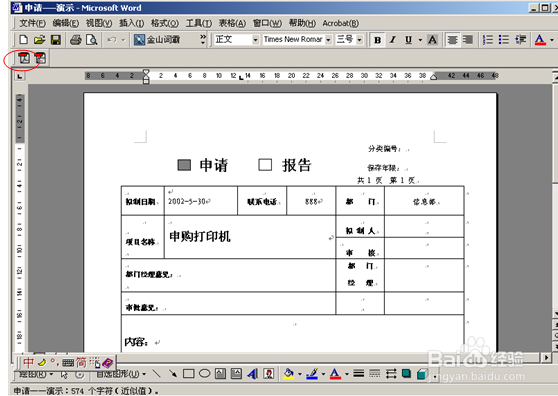Apply the line color brush
The height and width of the screenshot is (396, 558).
click(x=312, y=374)
